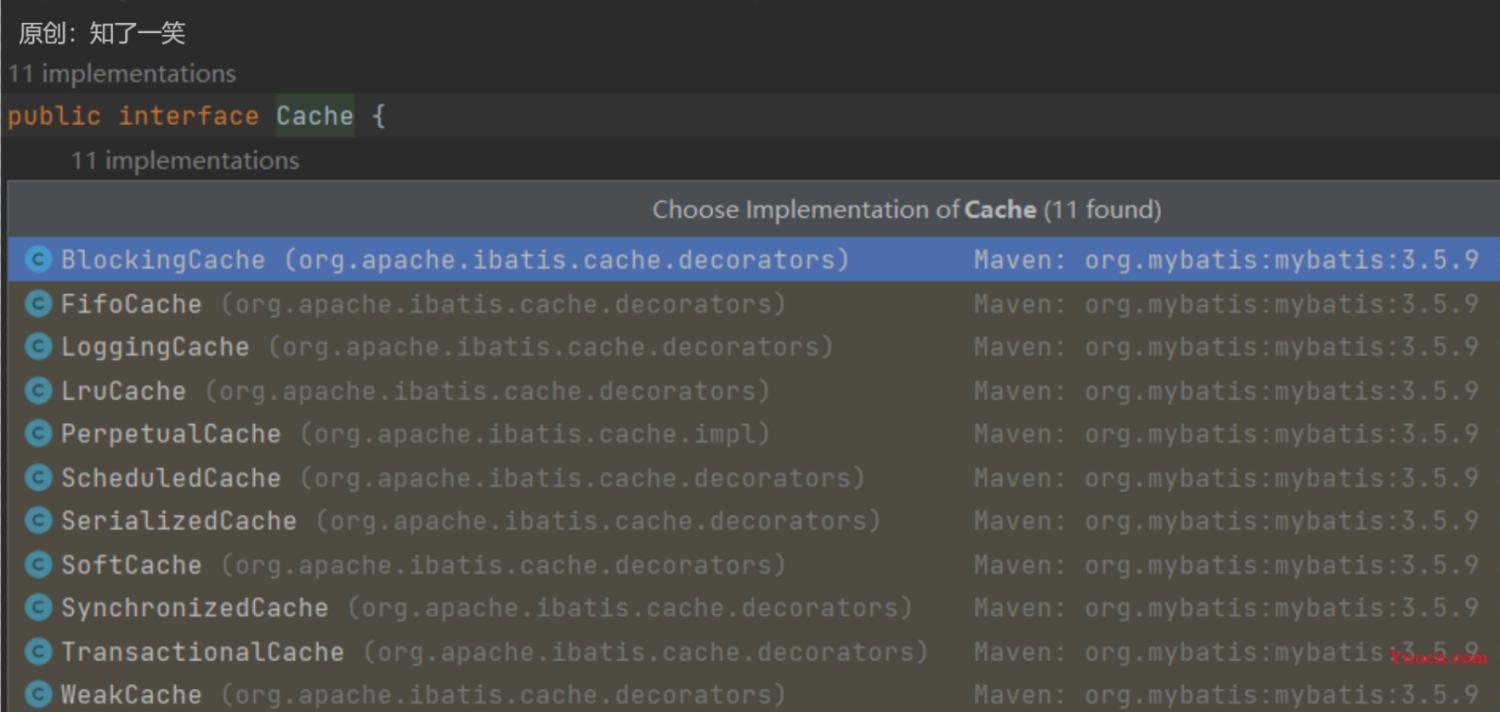Click the class icon beside LruCache
1500x712 pixels.
(38, 391)
